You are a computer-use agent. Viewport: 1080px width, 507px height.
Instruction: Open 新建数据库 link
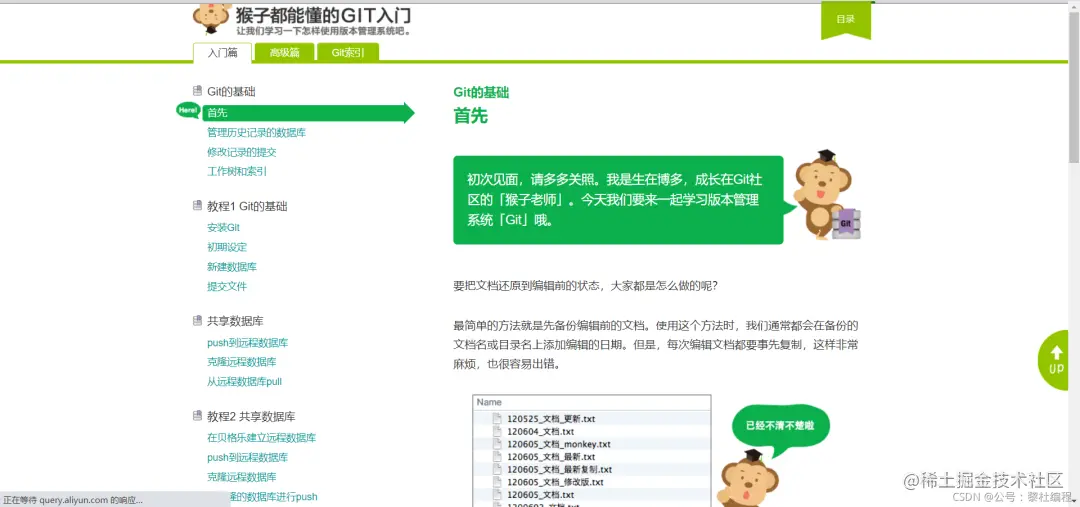point(232,267)
